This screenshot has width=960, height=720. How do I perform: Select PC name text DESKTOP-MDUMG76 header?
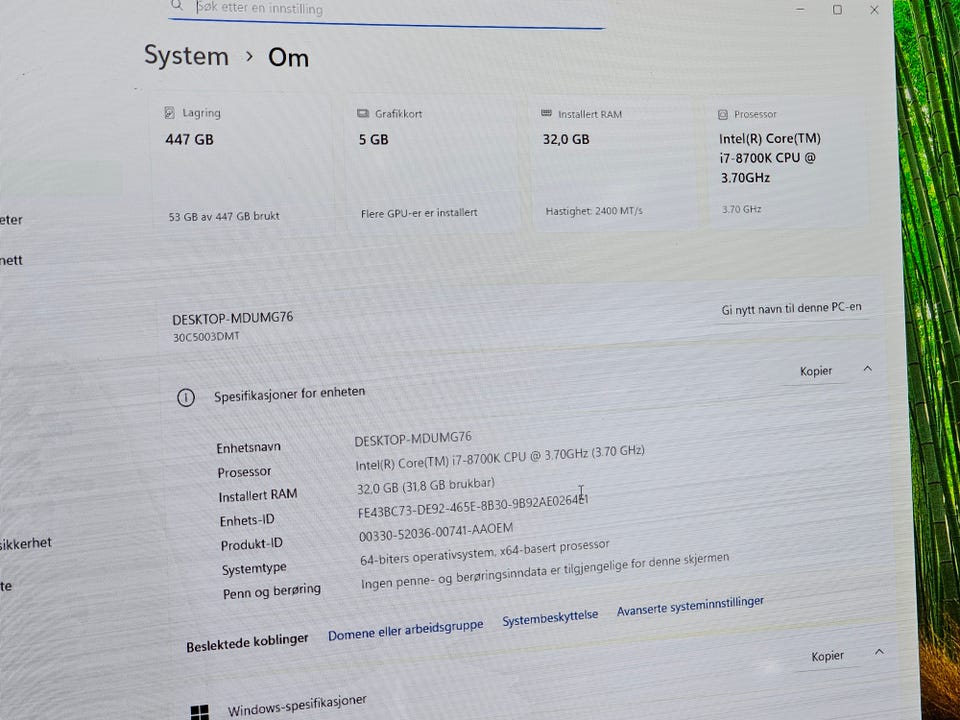pyautogui.click(x=233, y=318)
